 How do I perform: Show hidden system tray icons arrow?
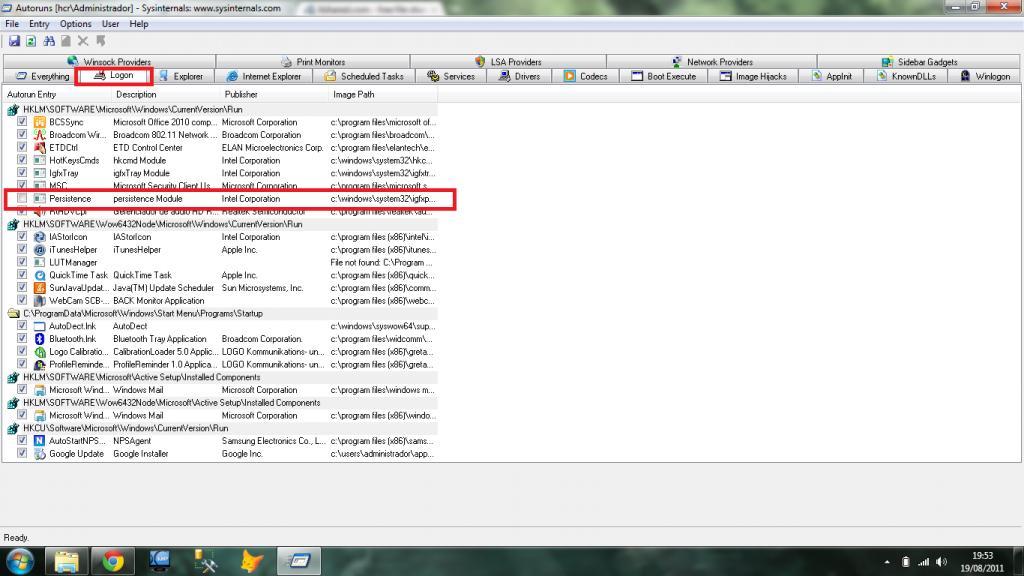[x=887, y=562]
